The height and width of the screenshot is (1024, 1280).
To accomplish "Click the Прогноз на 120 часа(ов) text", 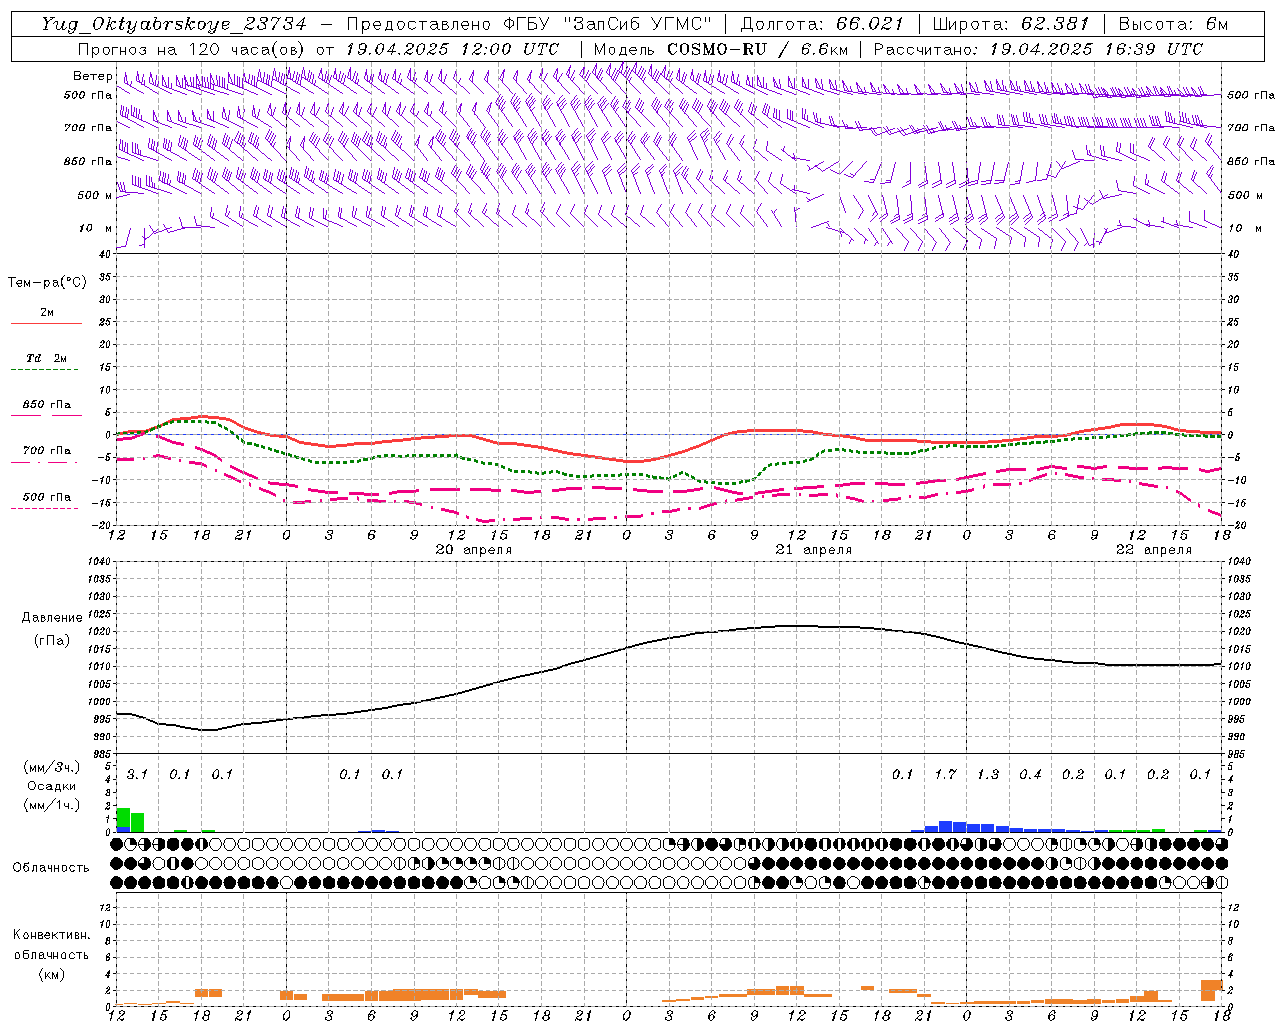I will point(193,49).
